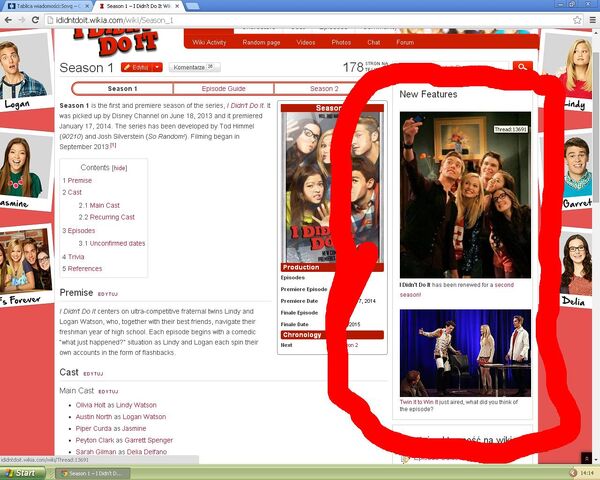Viewport: 600px width, 480px height.
Task: Jump to 4 Trivia in contents
Action: pyautogui.click(x=73, y=256)
